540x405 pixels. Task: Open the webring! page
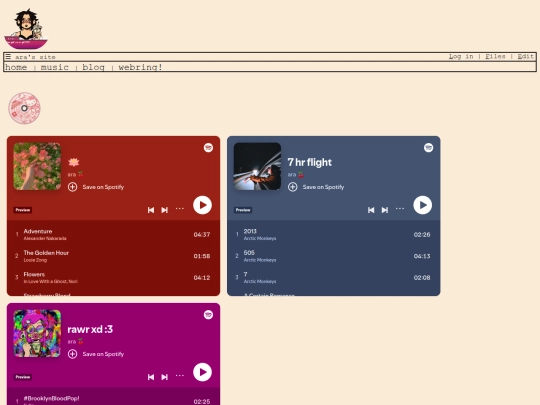140,67
